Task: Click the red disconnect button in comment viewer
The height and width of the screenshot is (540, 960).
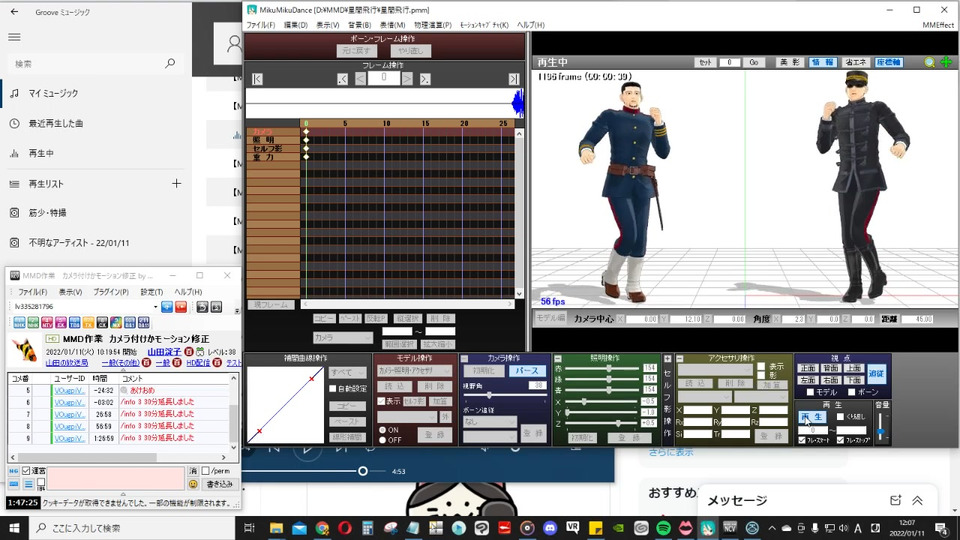Action: pos(181,307)
